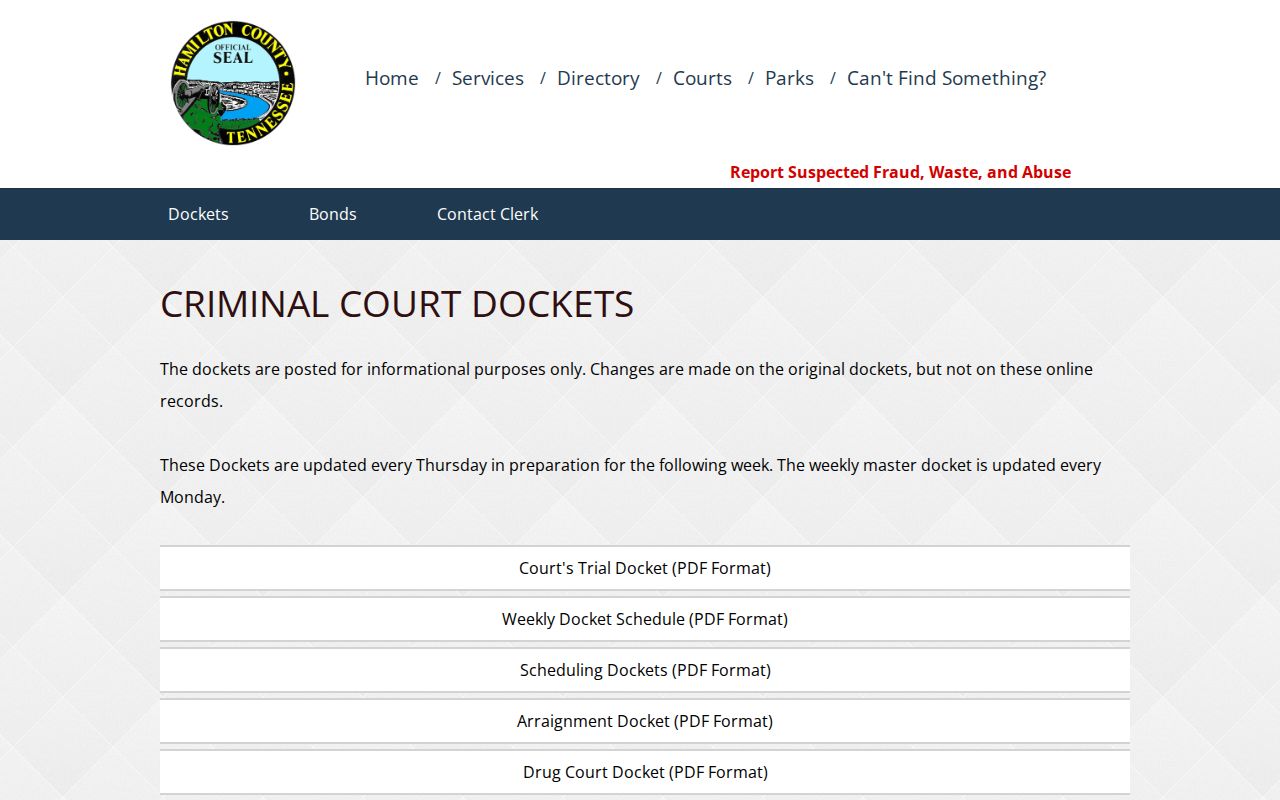Select the Dockets tab in blue bar

[198, 214]
